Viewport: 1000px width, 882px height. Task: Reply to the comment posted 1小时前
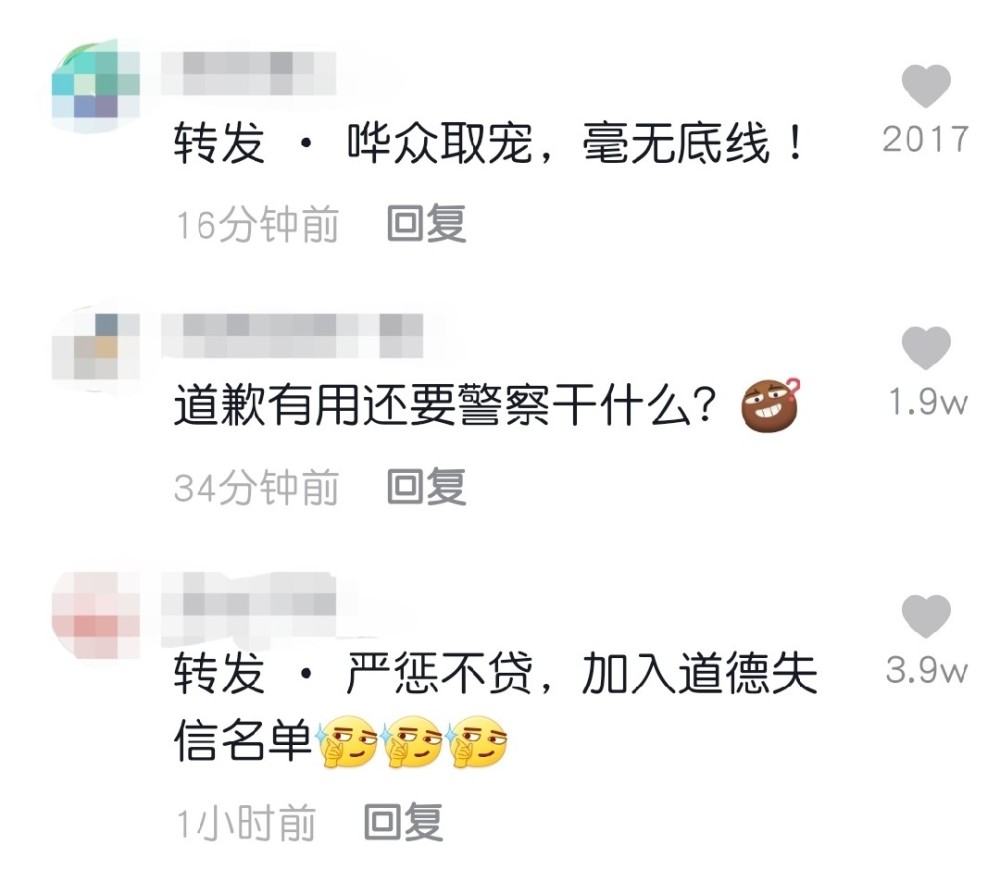(403, 822)
